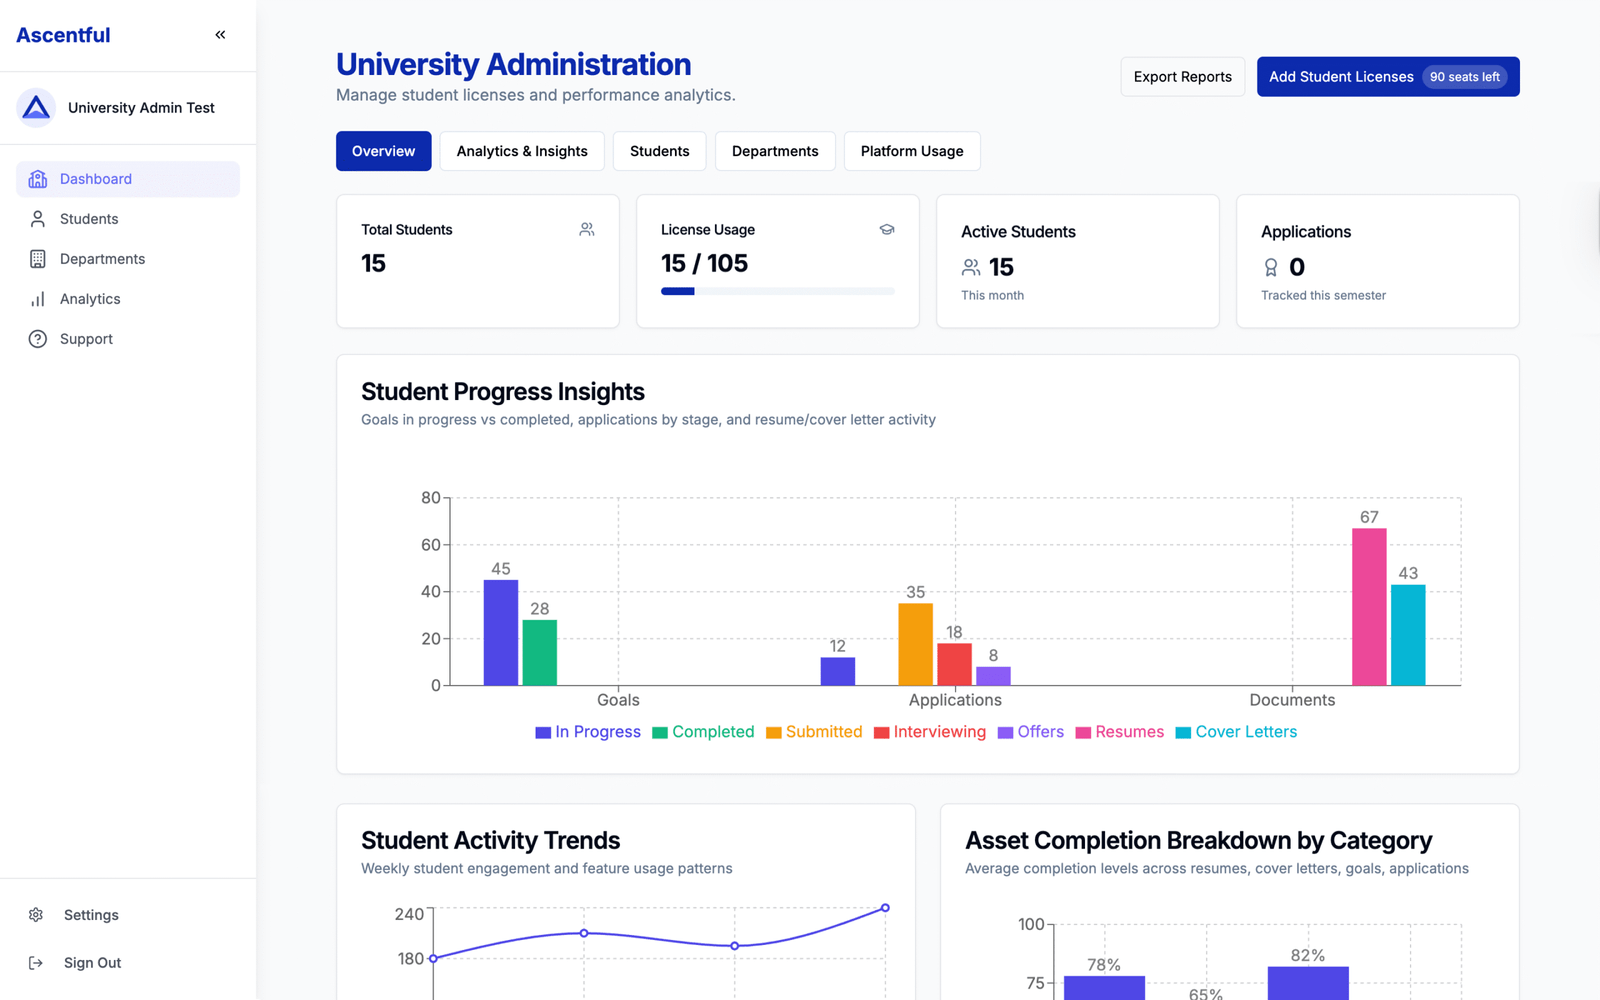This screenshot has height=1000, width=1600.
Task: Click the Sign Out arrow icon
Action: tap(36, 963)
